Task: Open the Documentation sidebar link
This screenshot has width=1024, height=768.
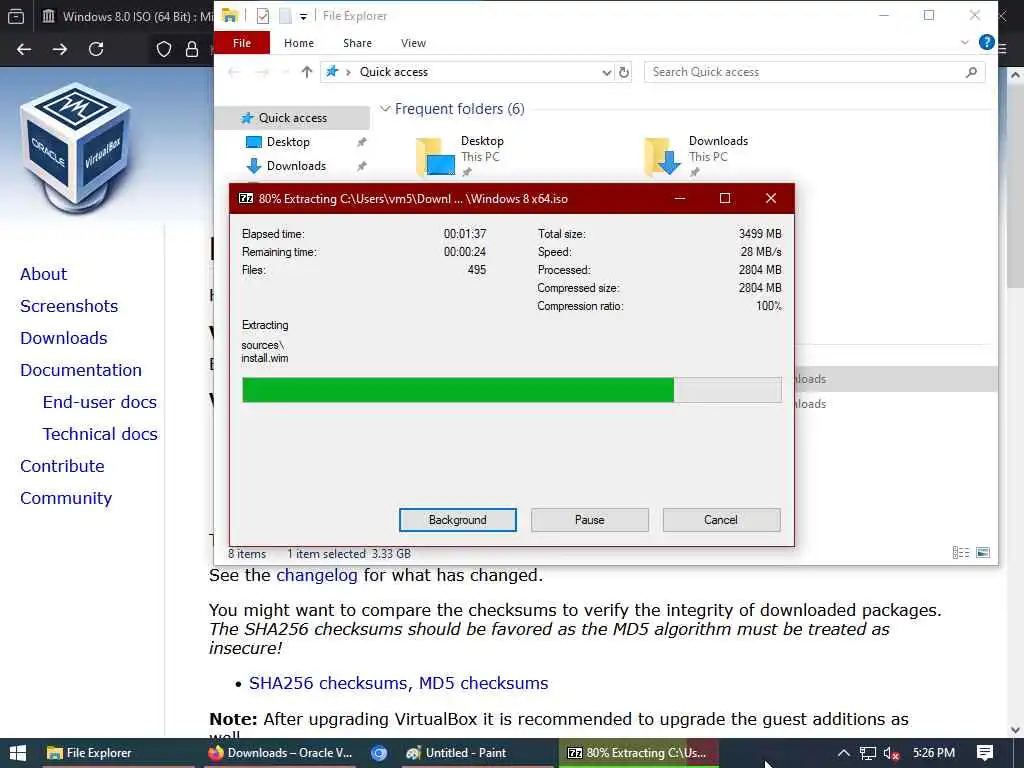Action: pos(81,370)
